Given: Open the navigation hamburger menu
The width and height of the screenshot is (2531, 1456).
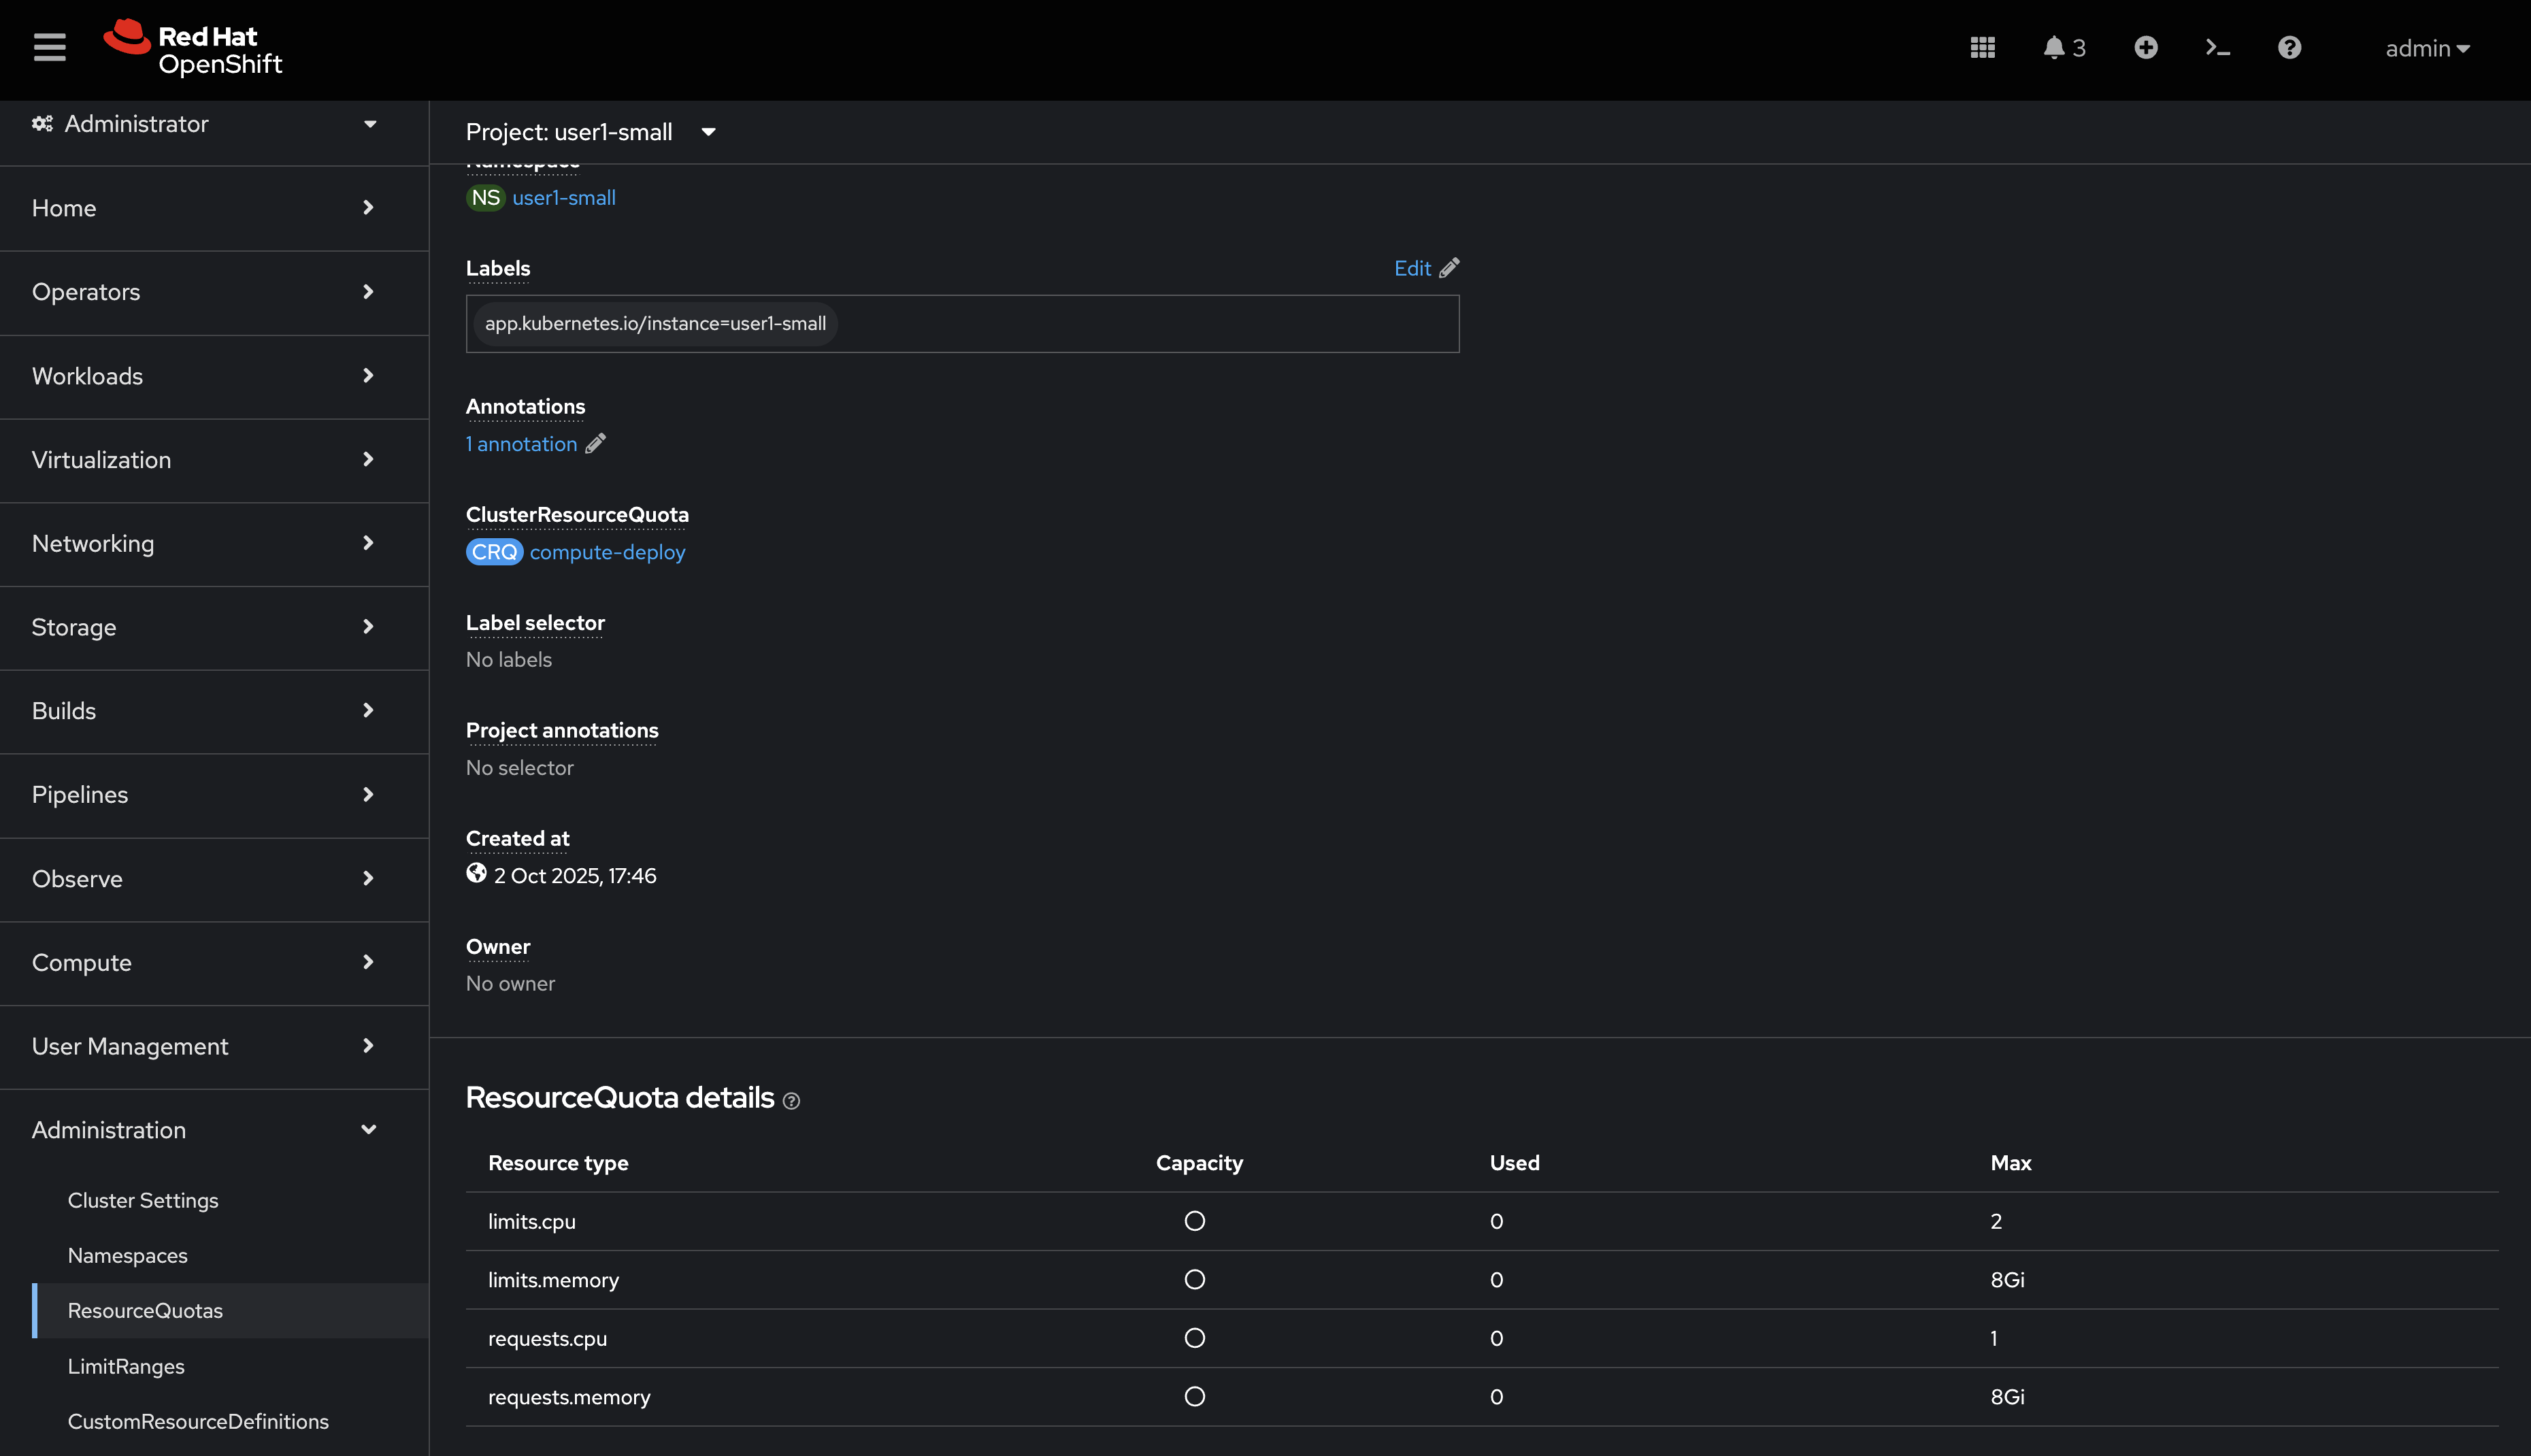Looking at the screenshot, I should [48, 47].
